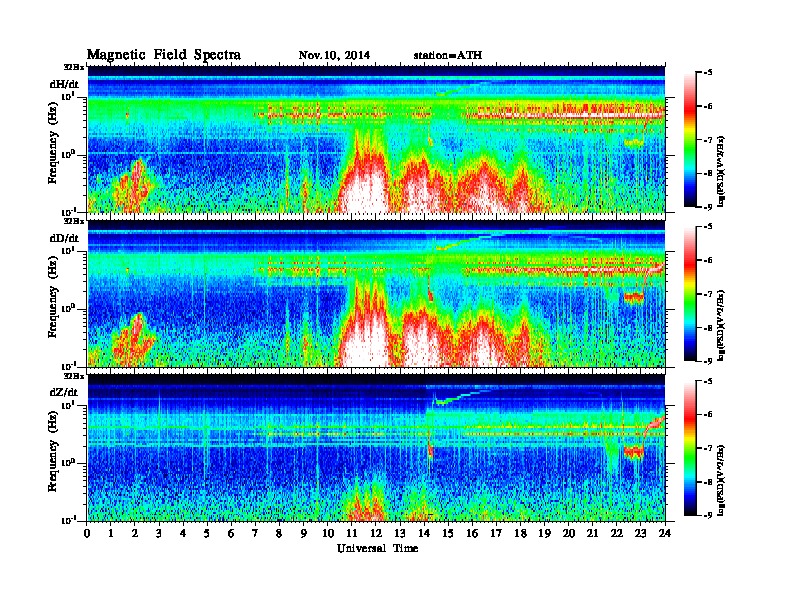Image resolution: width=792 pixels, height=612 pixels.
Task: Click hour 17 on the time axis
Action: coord(496,533)
